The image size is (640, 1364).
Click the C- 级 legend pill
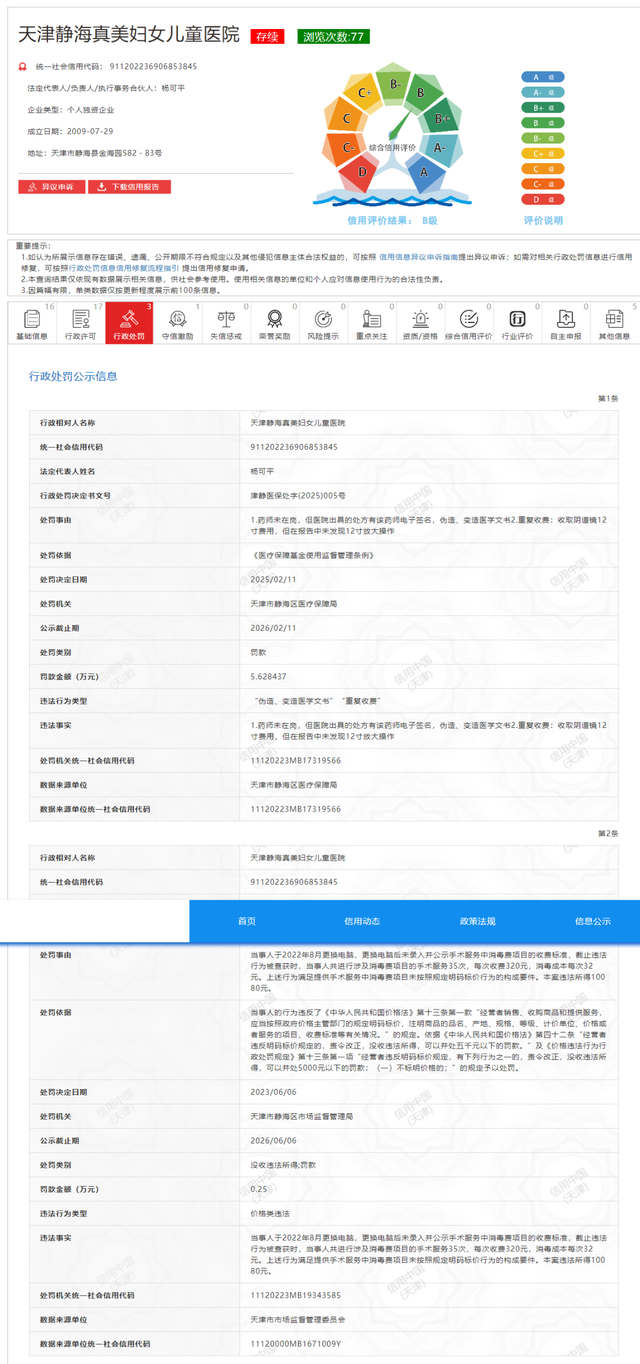(543, 184)
